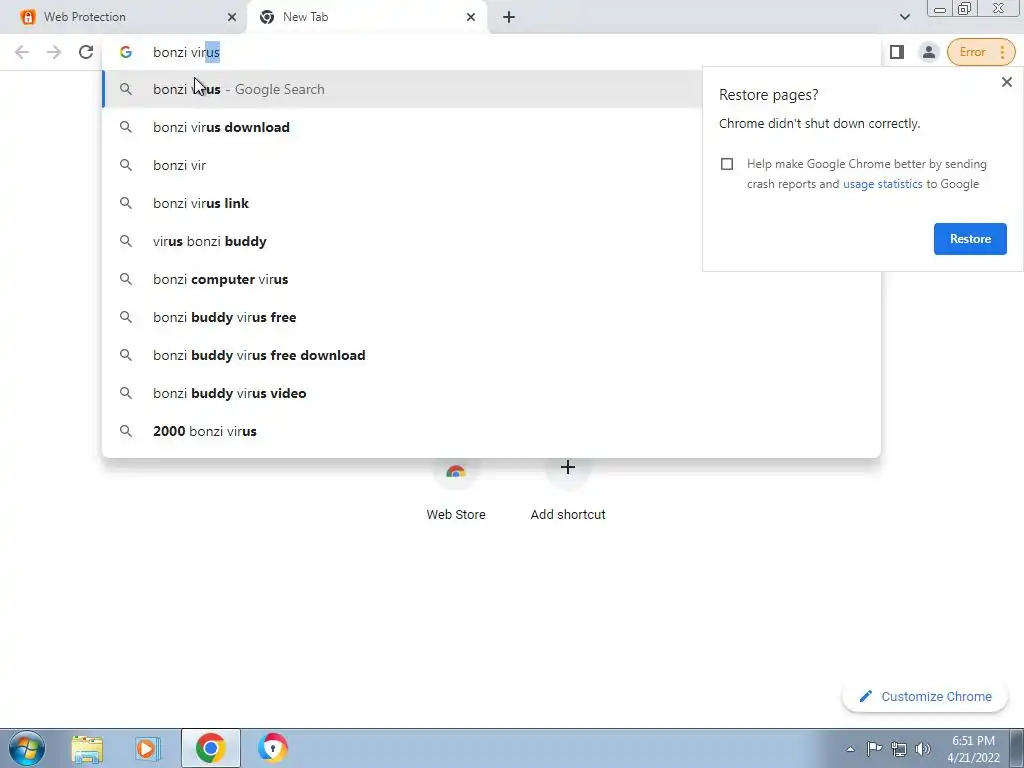Image resolution: width=1024 pixels, height=768 pixels.
Task: Open the volume speaker tray icon
Action: [x=923, y=749]
